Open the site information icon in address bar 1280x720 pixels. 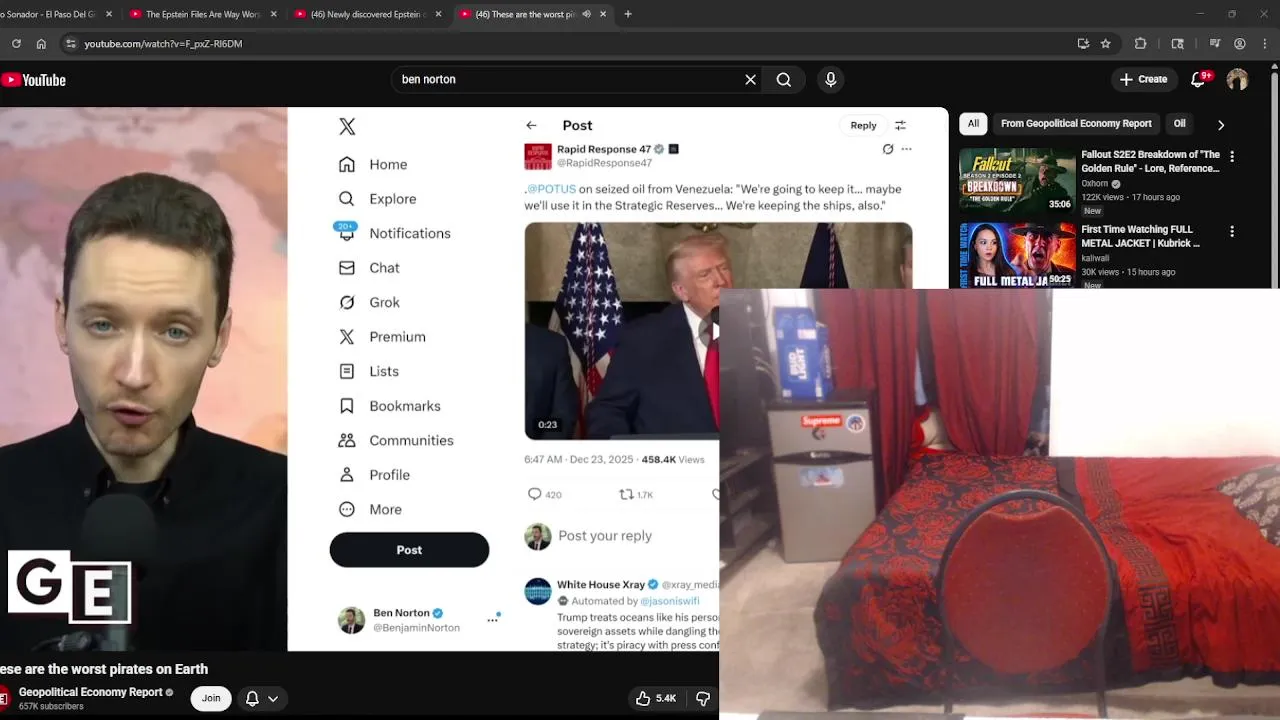(x=70, y=44)
